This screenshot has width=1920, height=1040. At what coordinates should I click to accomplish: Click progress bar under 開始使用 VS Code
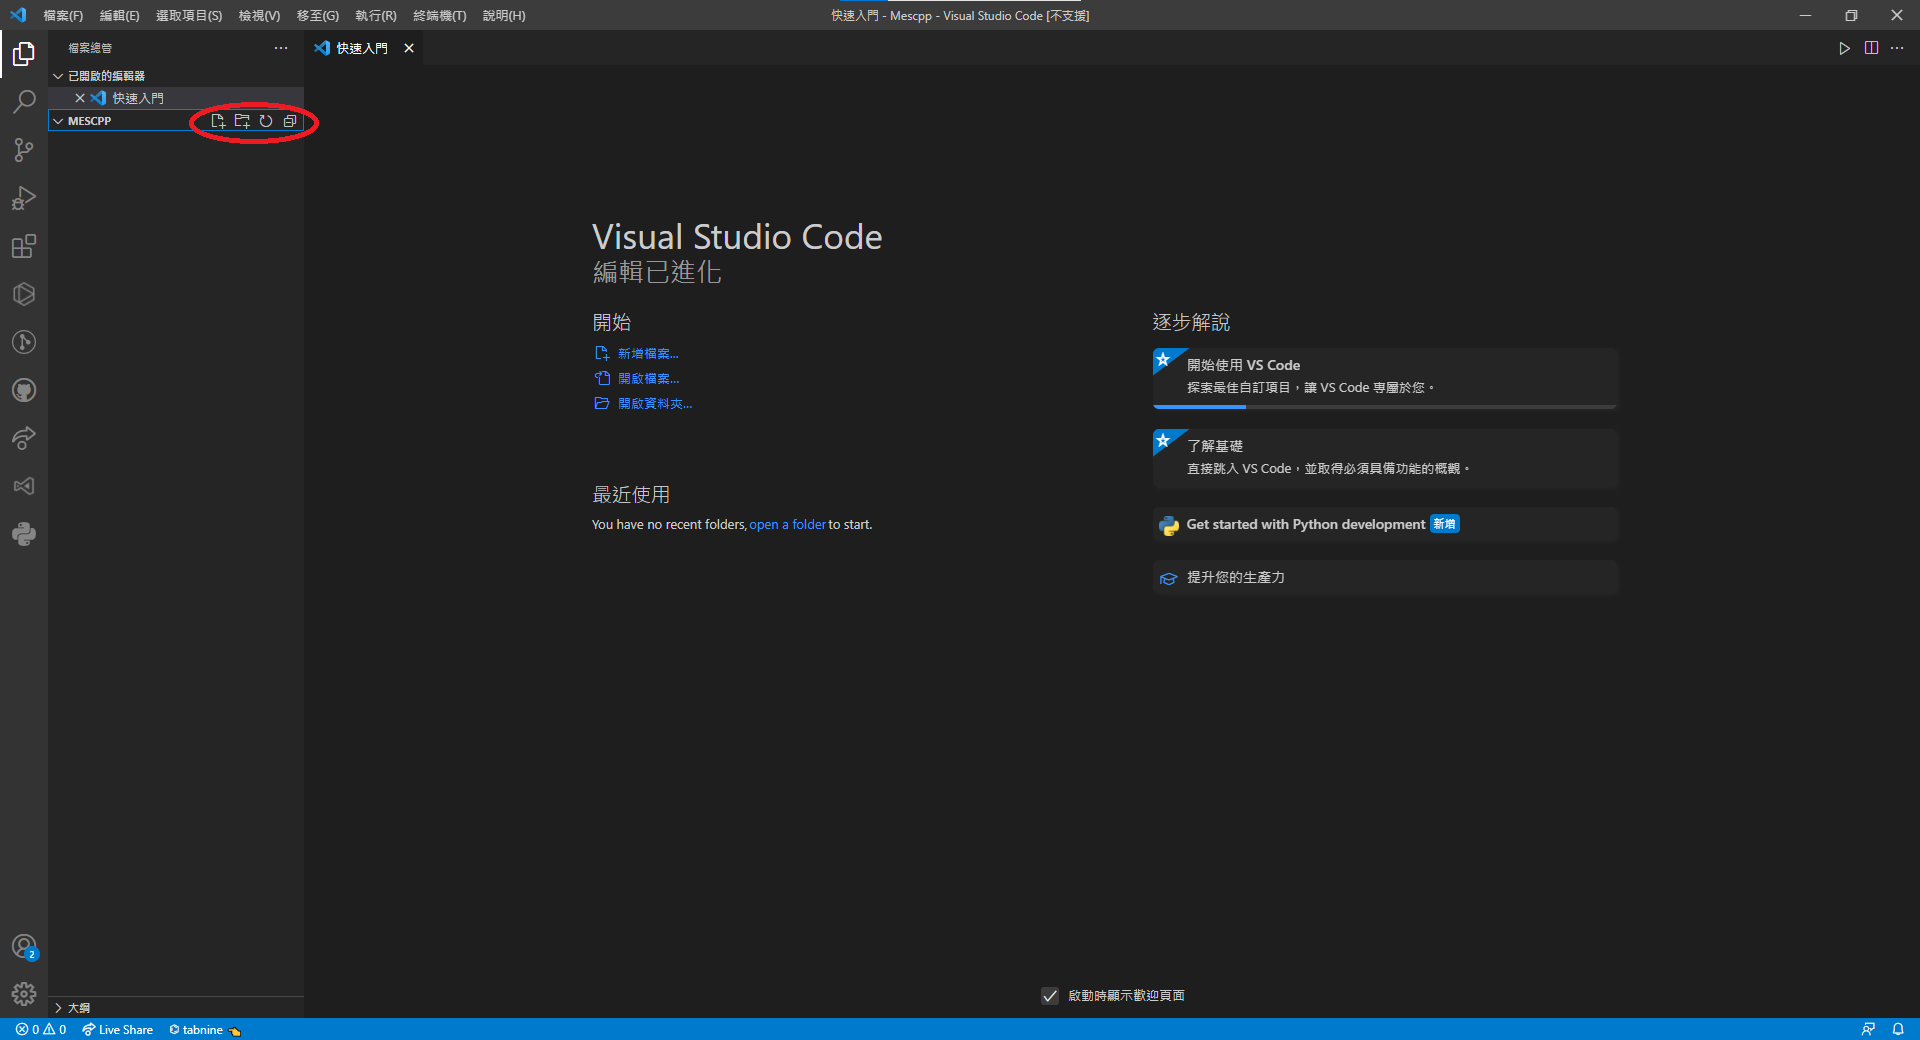click(x=1385, y=407)
